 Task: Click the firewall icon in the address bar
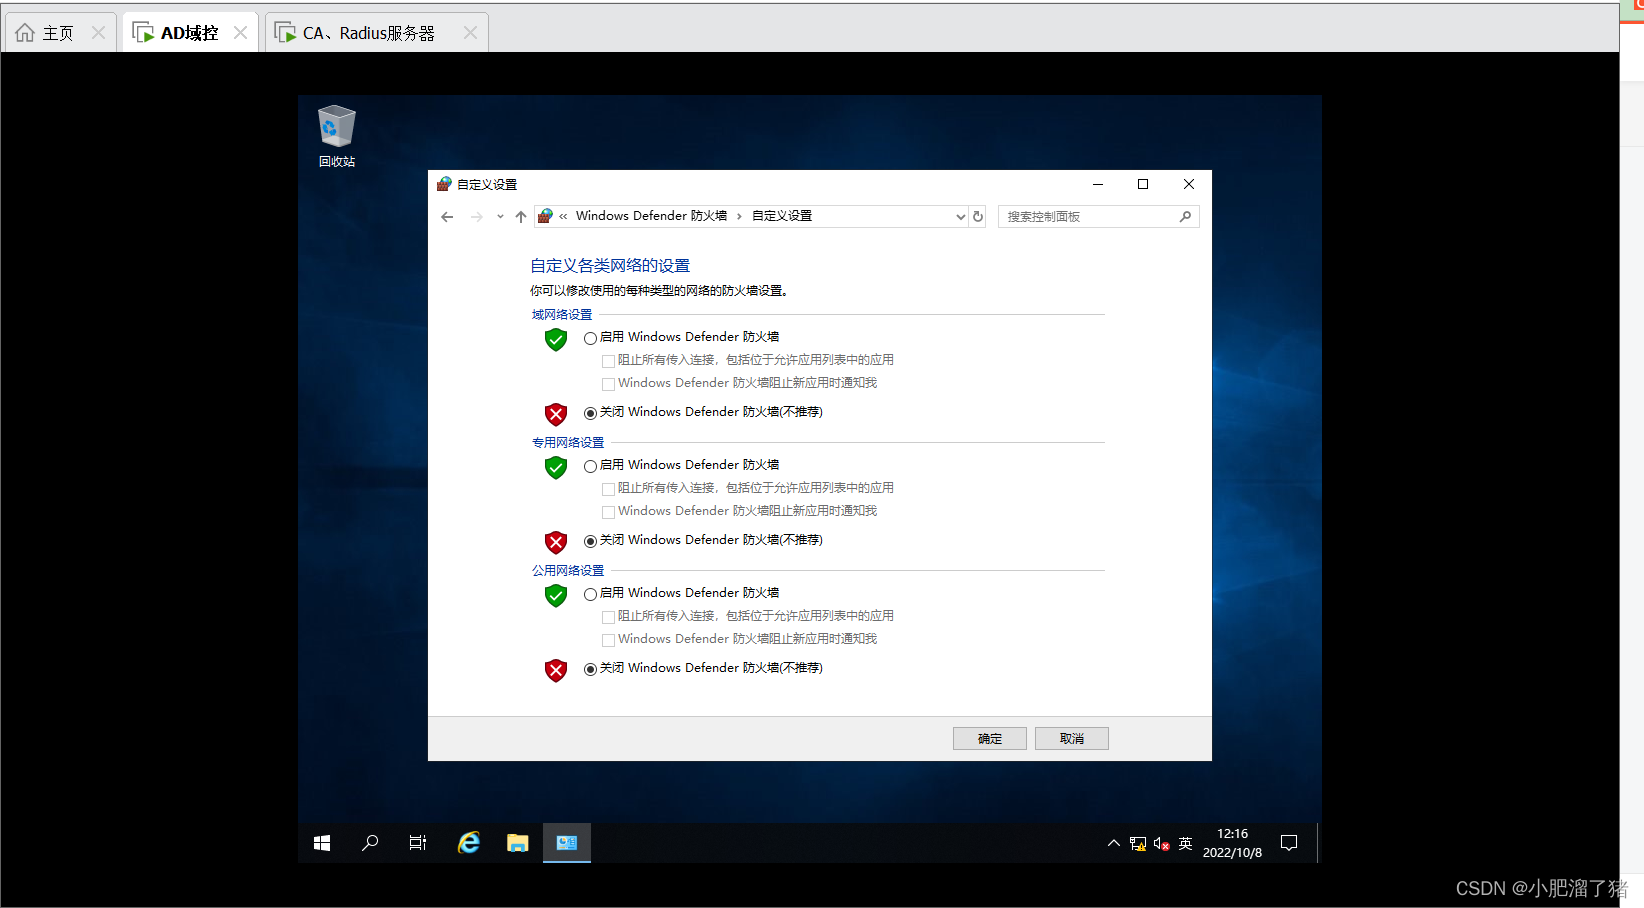click(545, 216)
